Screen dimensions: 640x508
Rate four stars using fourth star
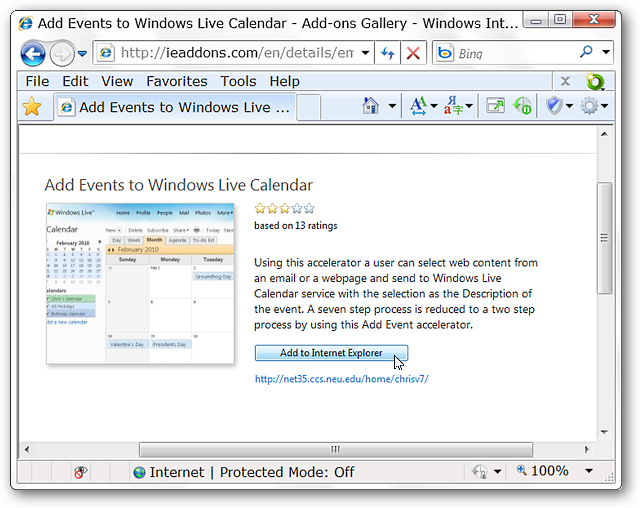click(x=297, y=209)
